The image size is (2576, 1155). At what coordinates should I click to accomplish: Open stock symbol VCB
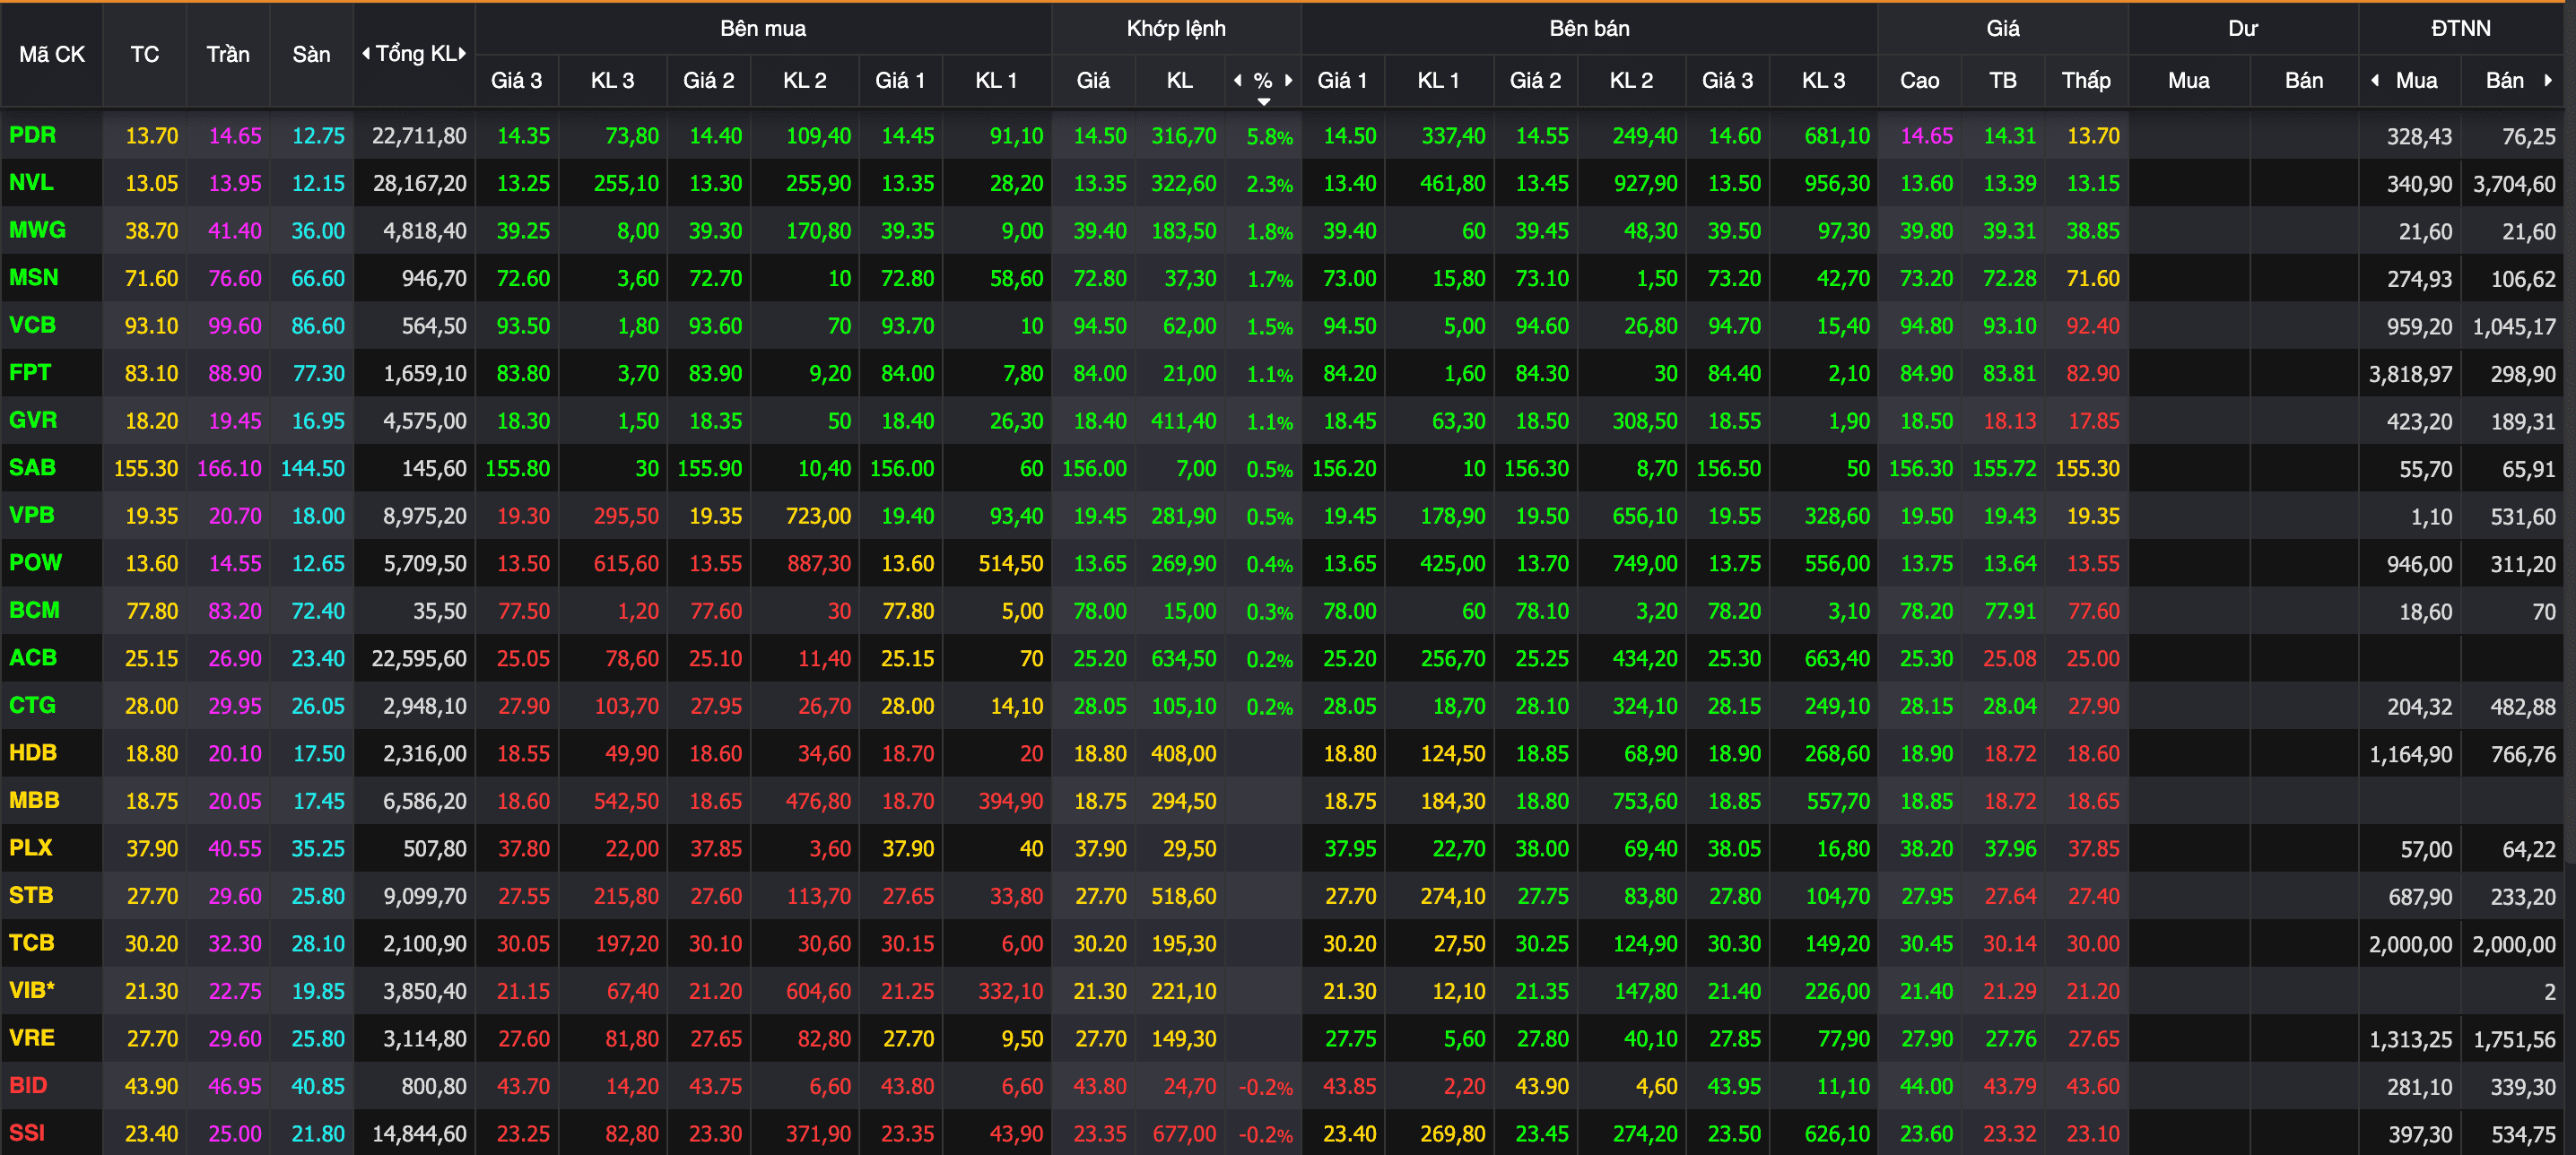[x=33, y=325]
